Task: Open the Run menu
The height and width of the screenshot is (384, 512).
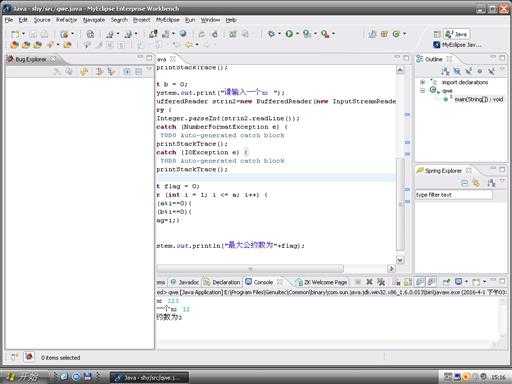Action: point(190,20)
